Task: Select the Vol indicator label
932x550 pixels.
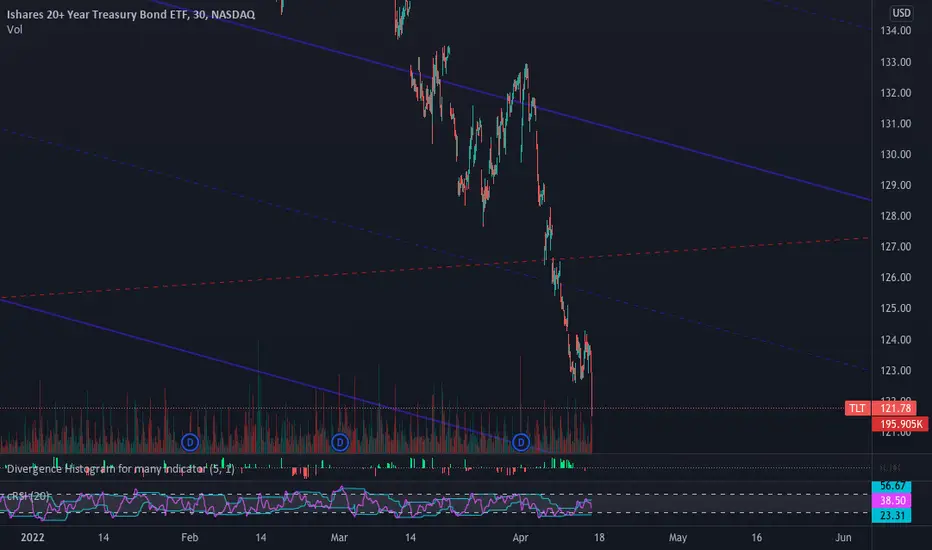Action: (14, 30)
